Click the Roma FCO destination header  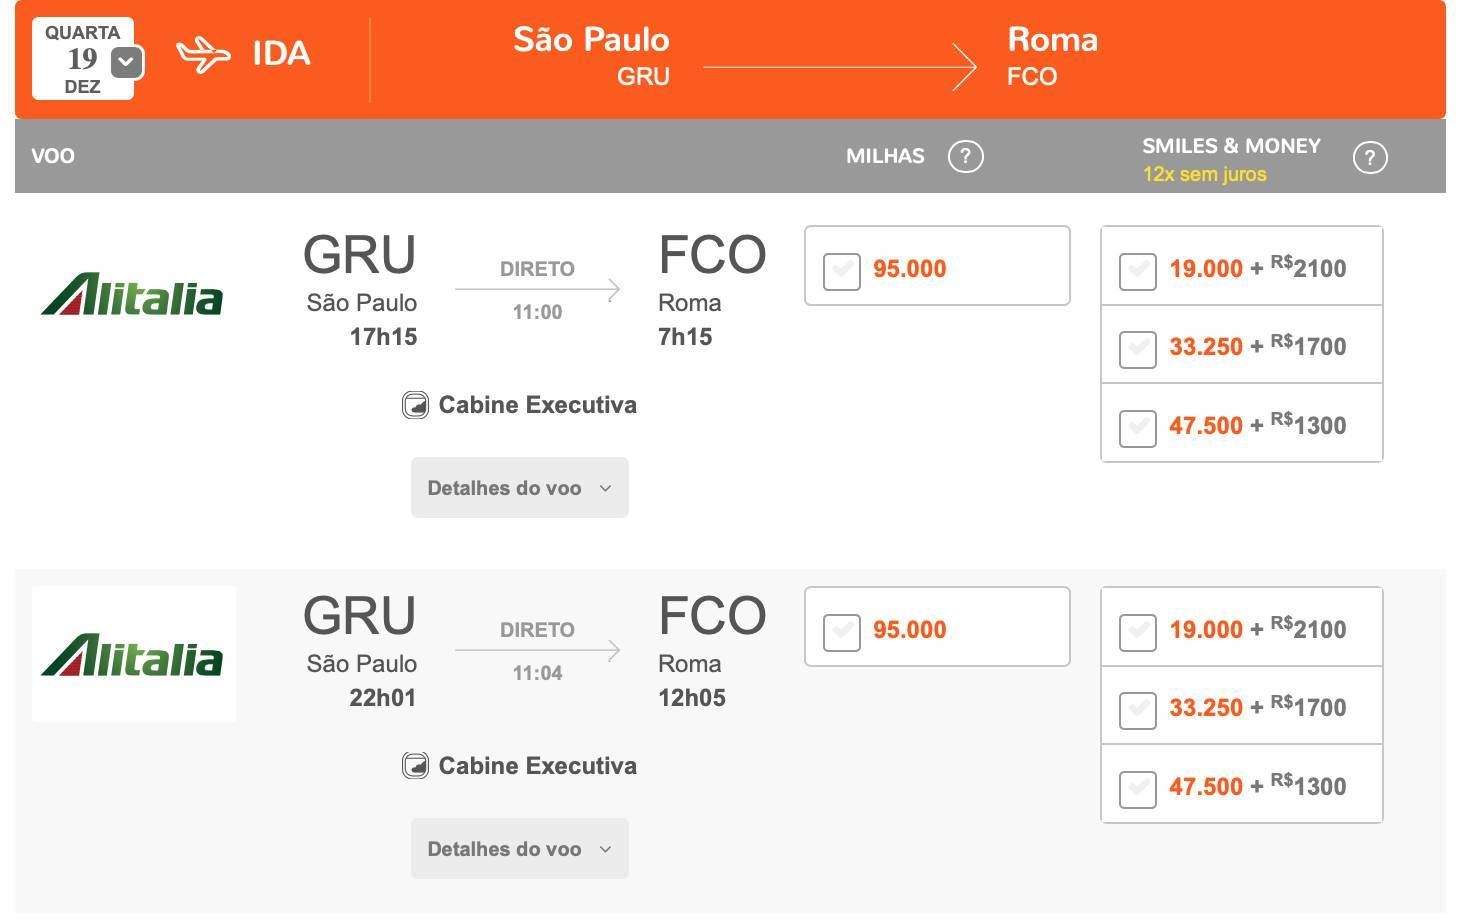1052,56
